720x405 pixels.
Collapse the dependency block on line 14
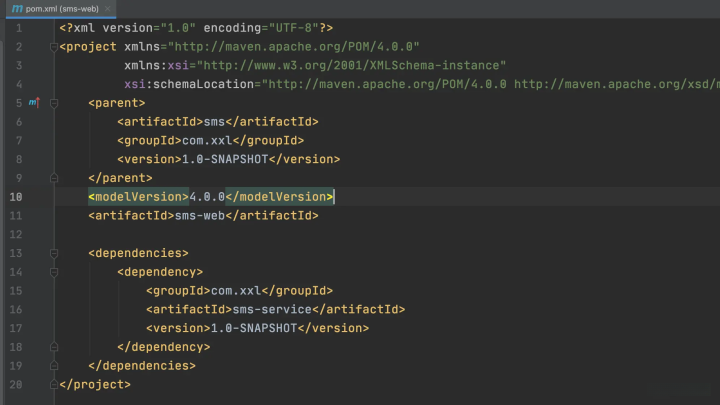[x=53, y=272]
